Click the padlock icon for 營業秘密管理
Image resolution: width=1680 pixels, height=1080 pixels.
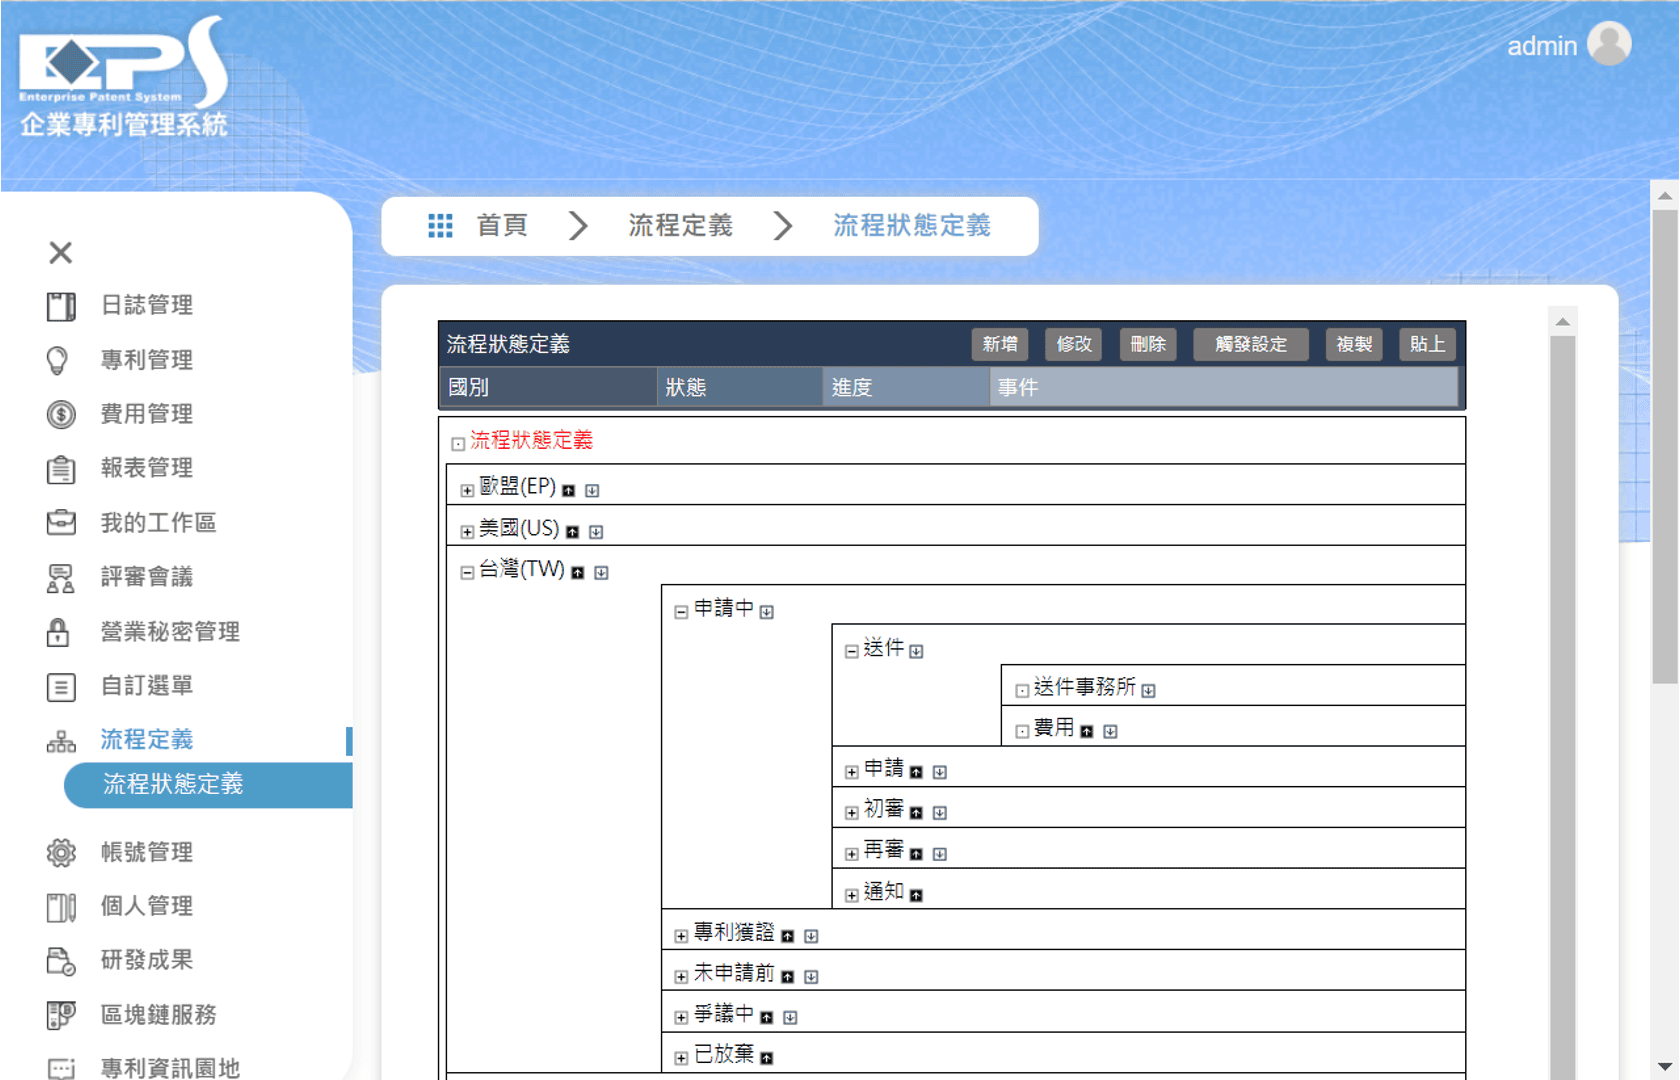[x=59, y=632]
